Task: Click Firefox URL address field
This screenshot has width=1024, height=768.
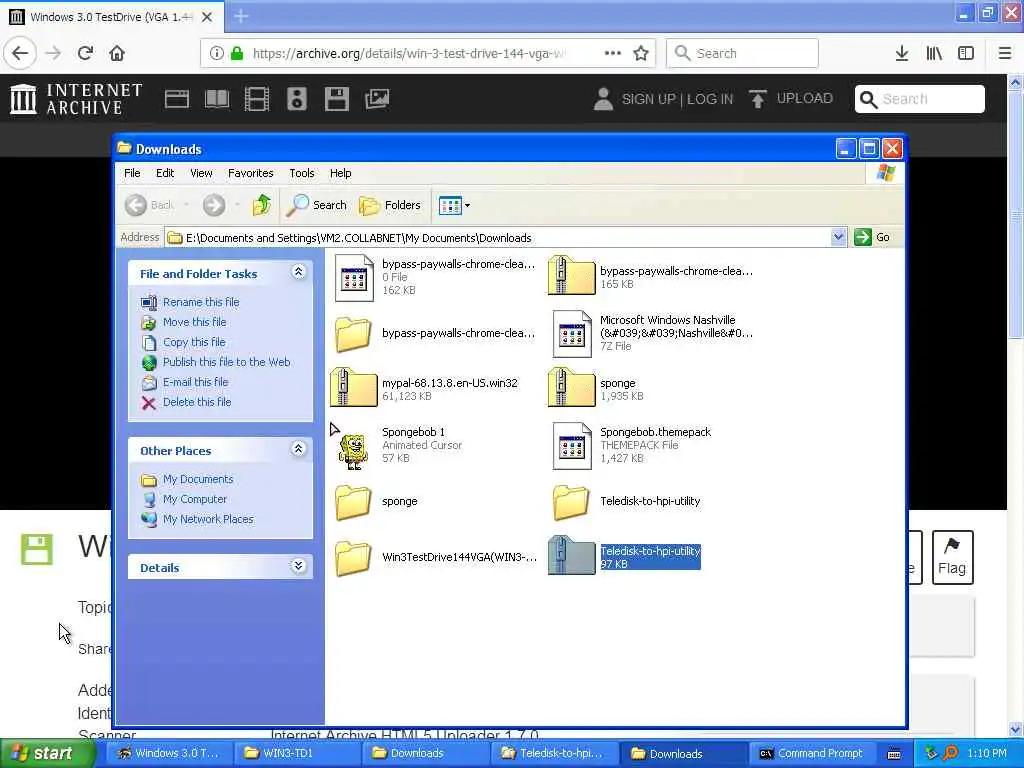Action: coord(408,53)
